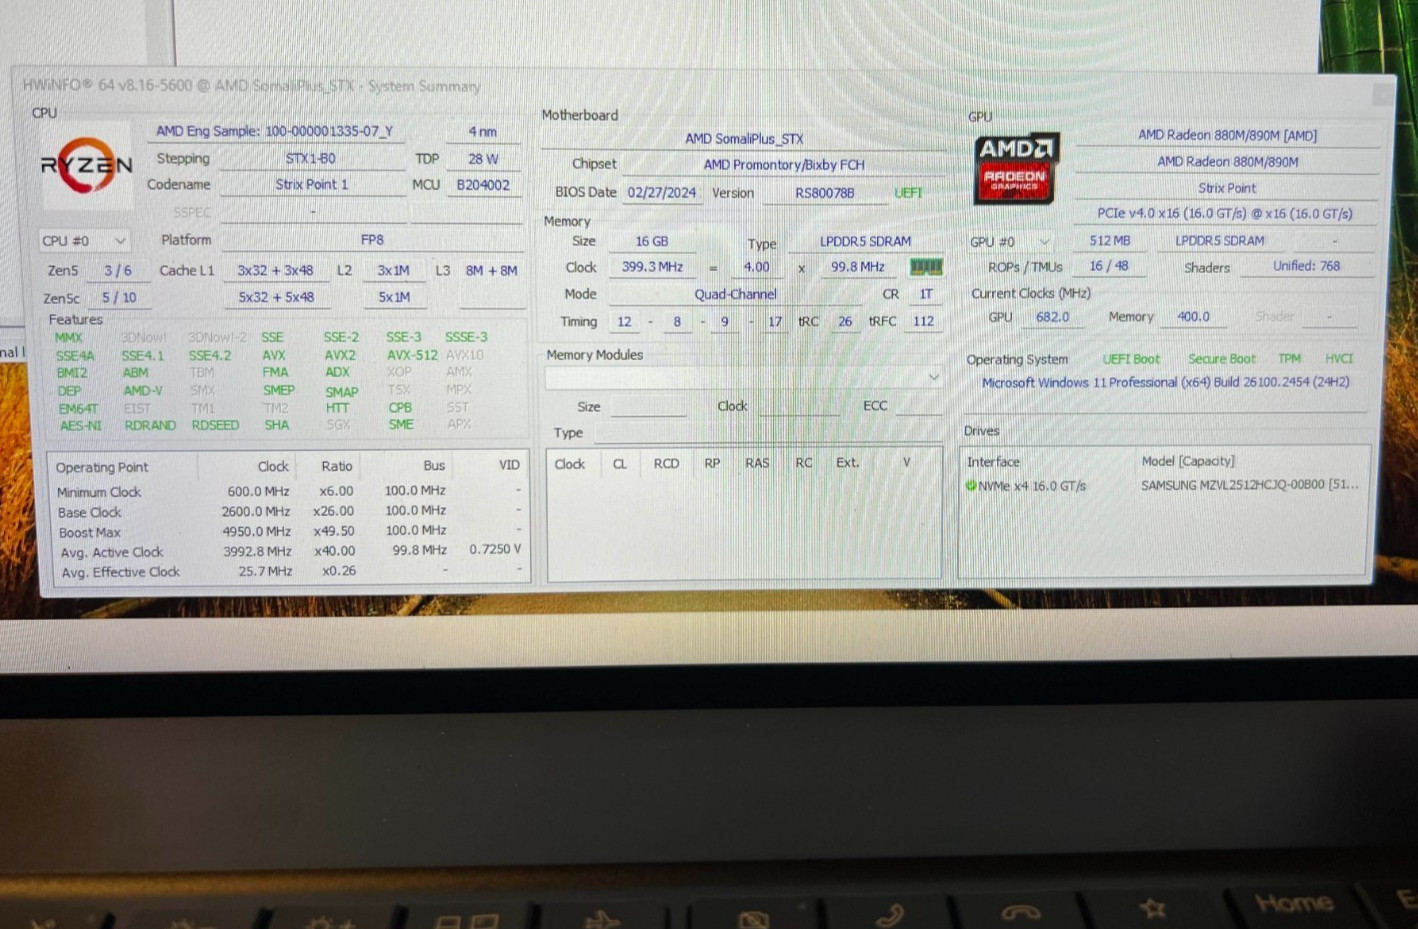Click the CL column header in module timings
The height and width of the screenshot is (929, 1418).
pos(620,464)
